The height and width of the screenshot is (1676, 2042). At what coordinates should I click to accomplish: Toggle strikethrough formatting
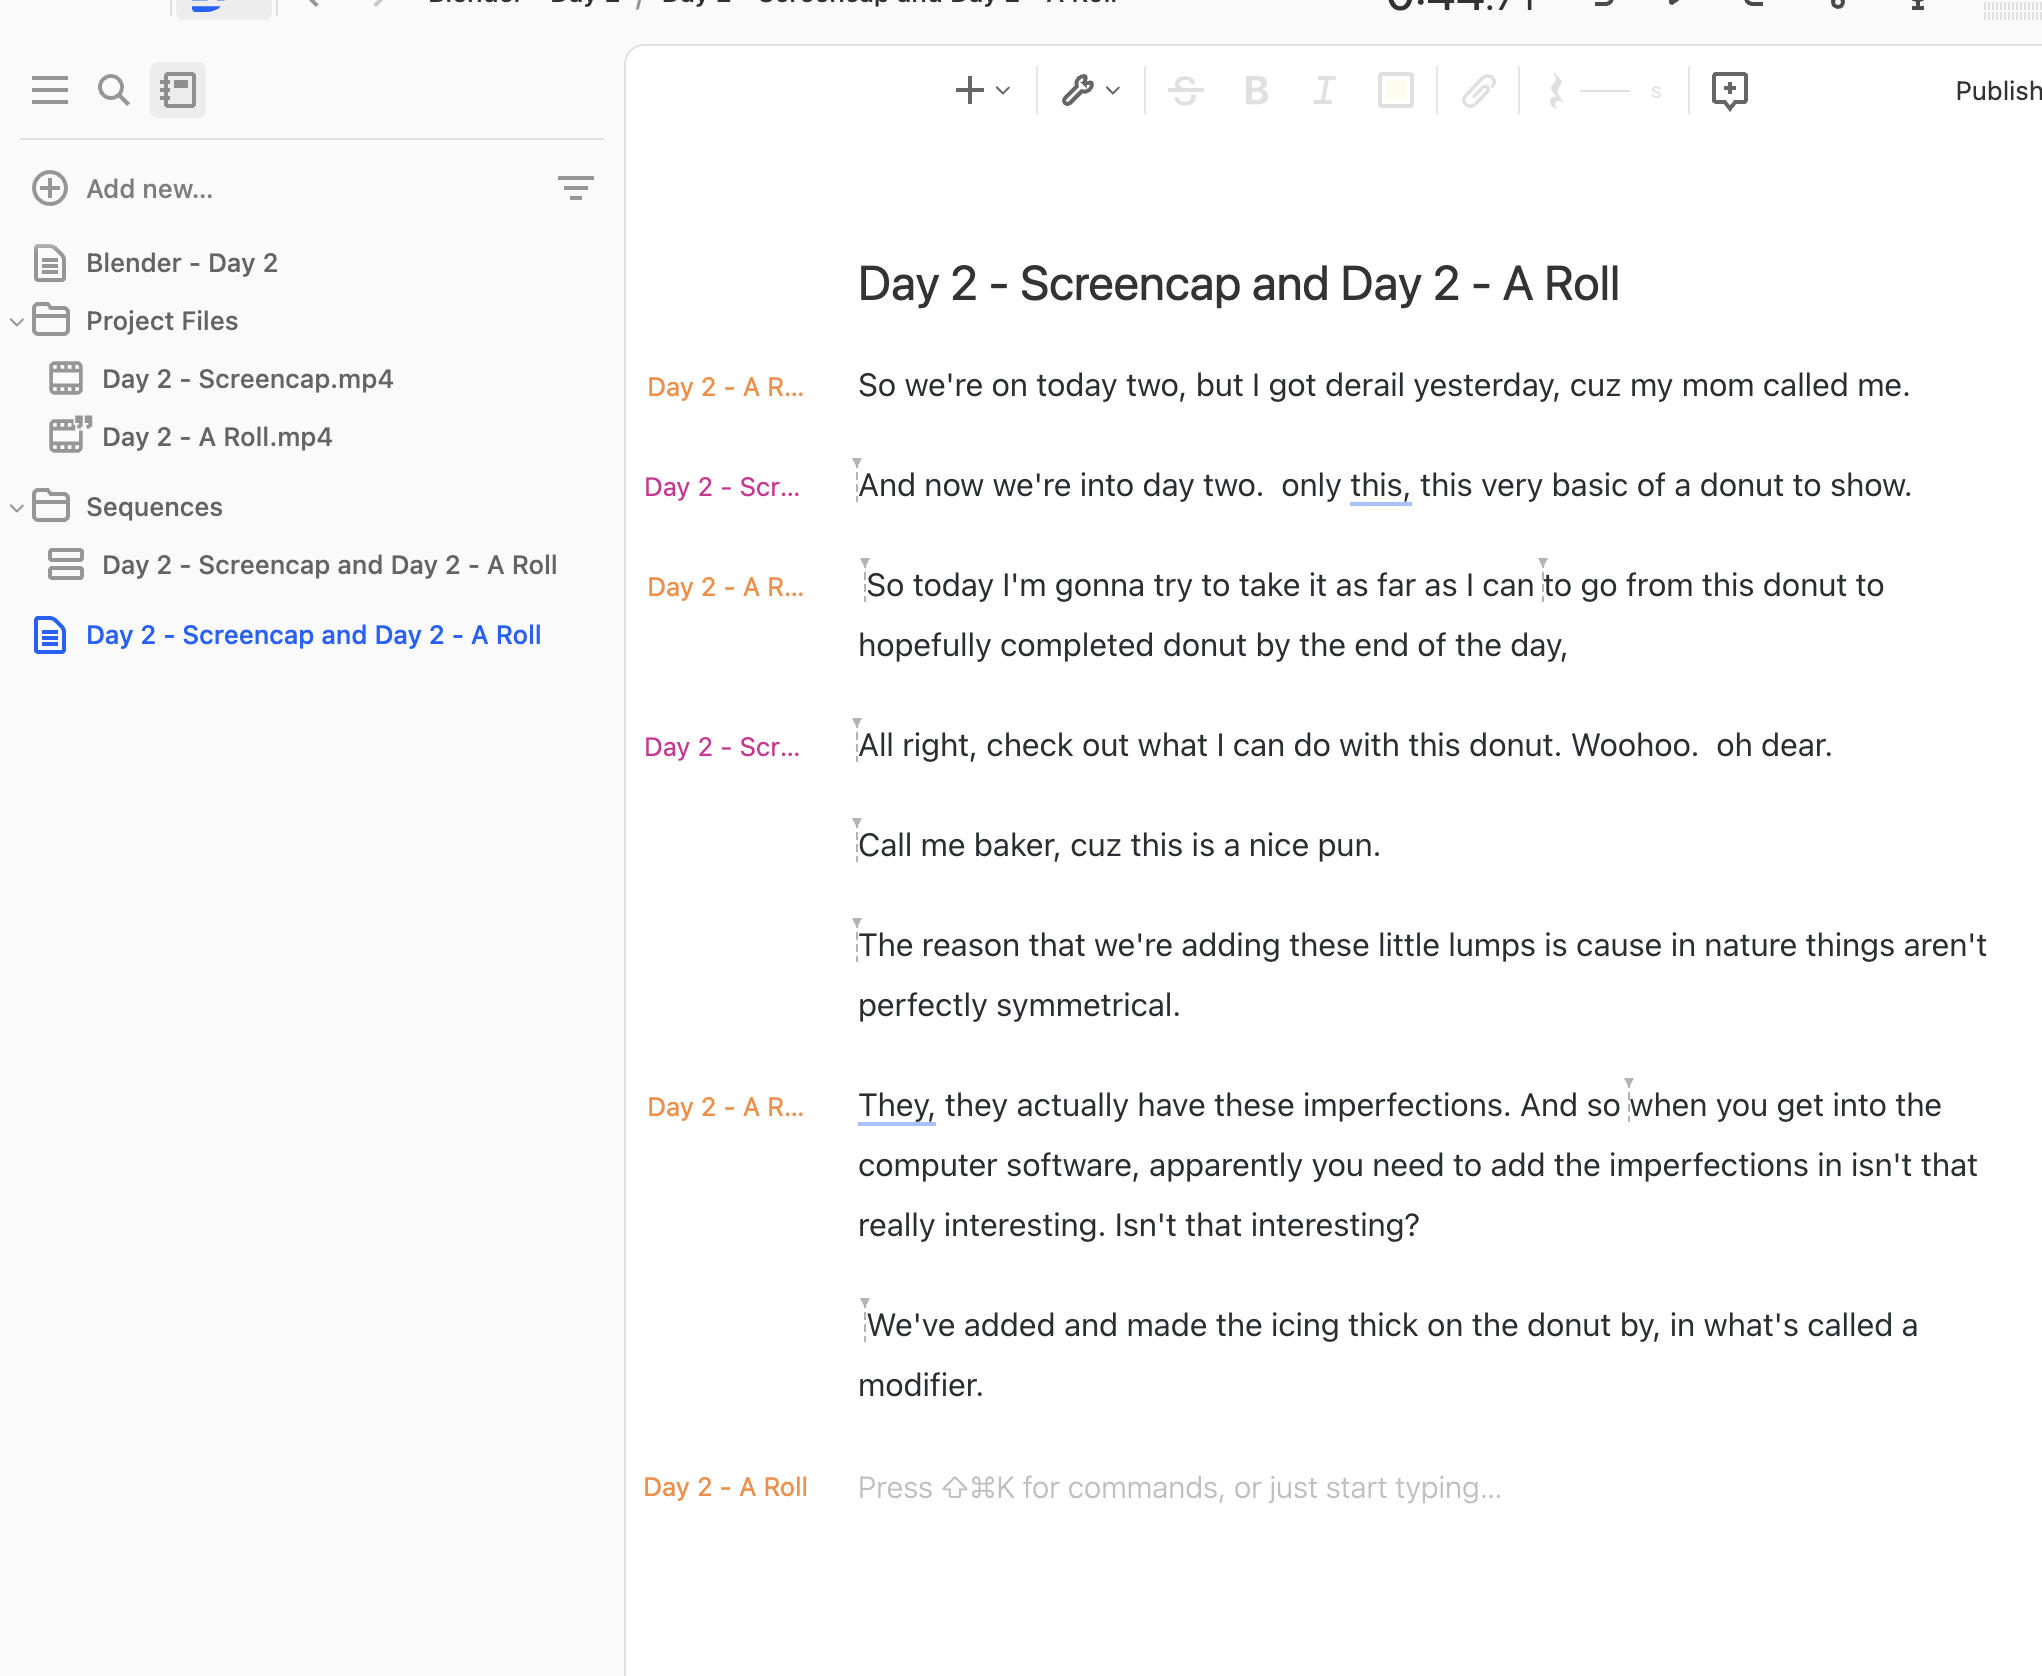[1186, 91]
